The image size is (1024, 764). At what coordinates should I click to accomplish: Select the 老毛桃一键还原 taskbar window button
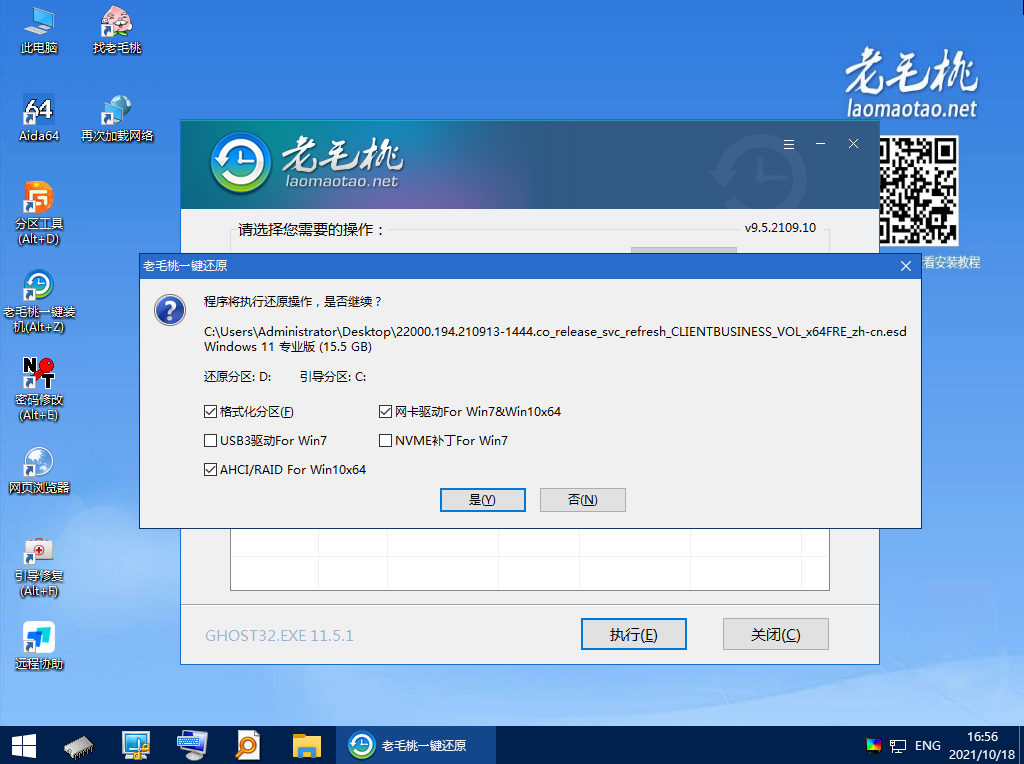point(415,746)
